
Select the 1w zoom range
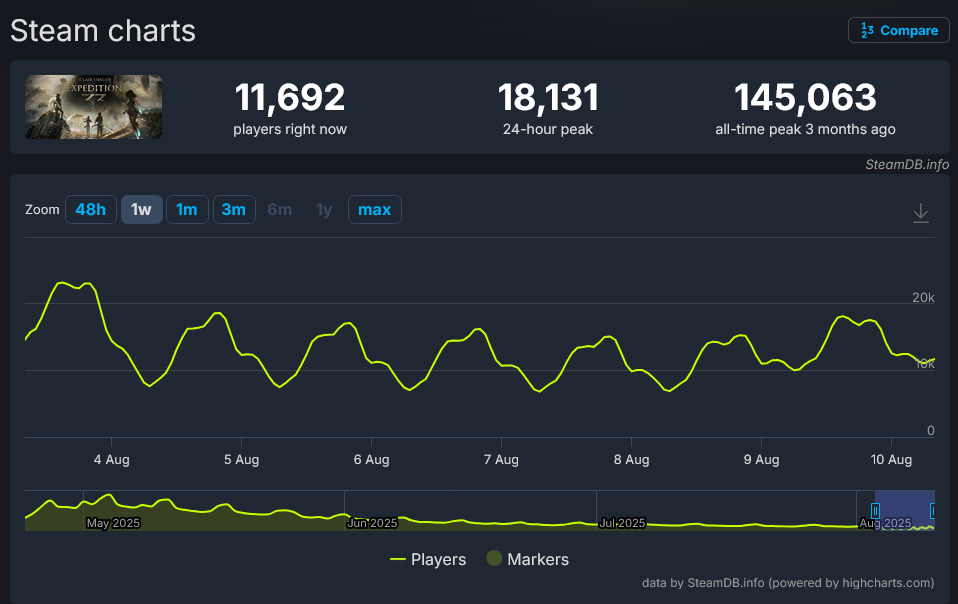(x=141, y=209)
